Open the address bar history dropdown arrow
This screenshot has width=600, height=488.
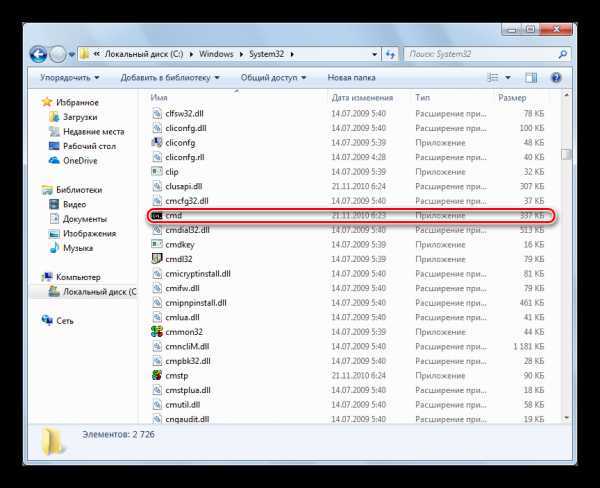[x=375, y=54]
